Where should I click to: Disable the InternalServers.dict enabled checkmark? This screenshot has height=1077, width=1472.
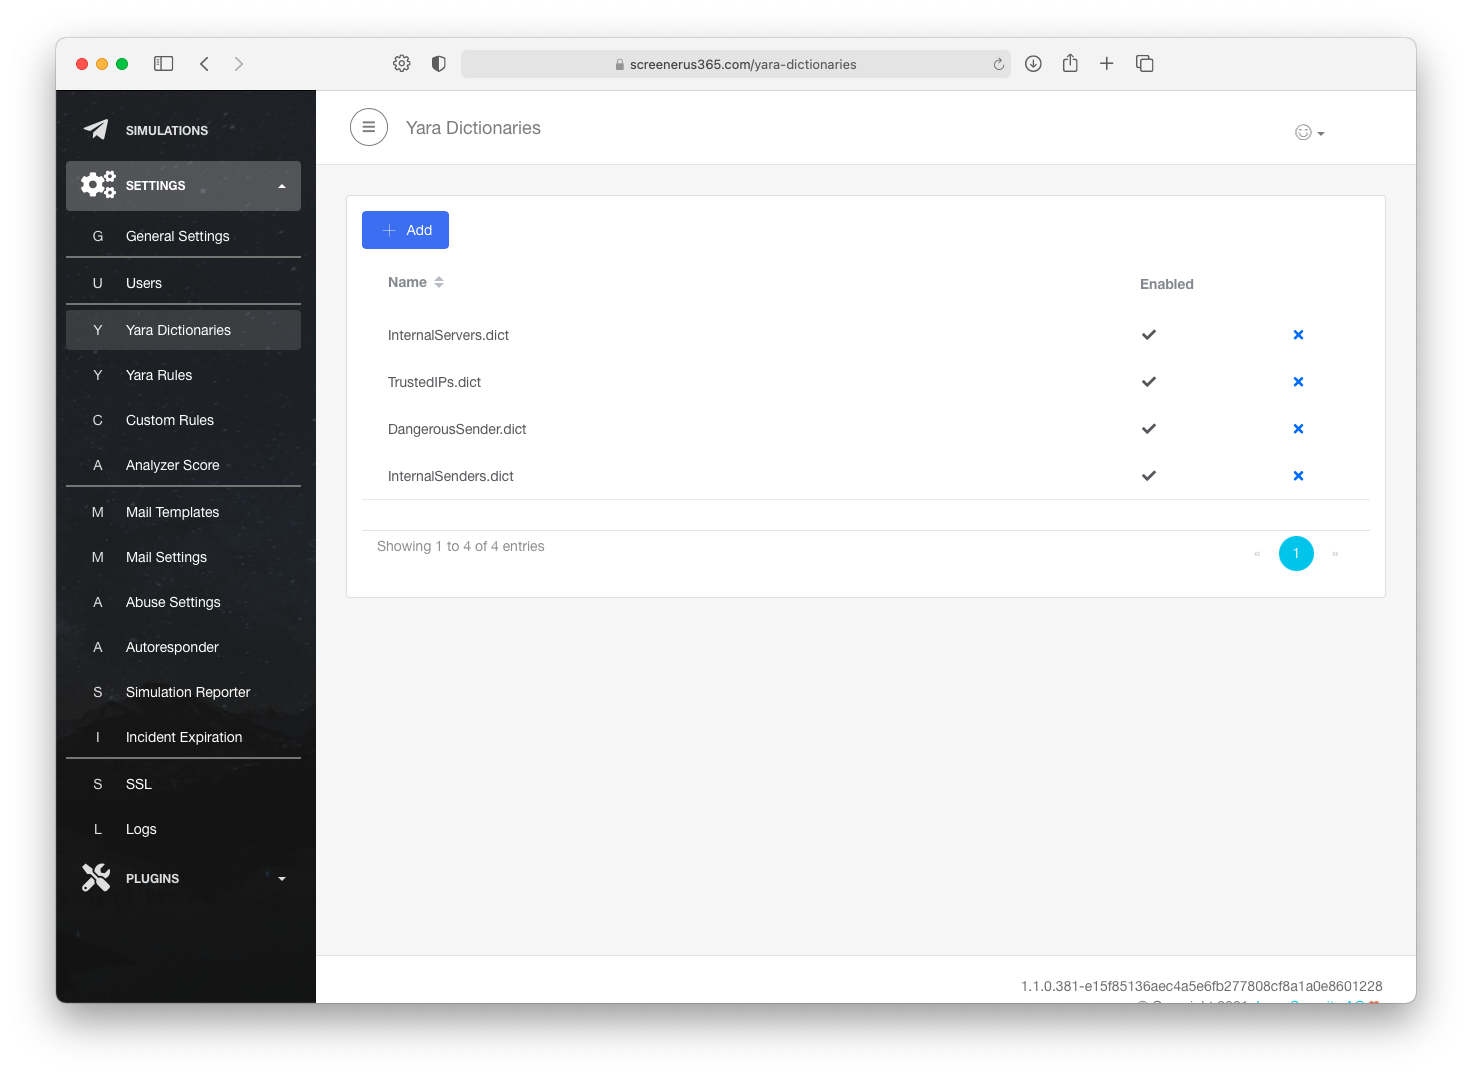click(x=1149, y=335)
